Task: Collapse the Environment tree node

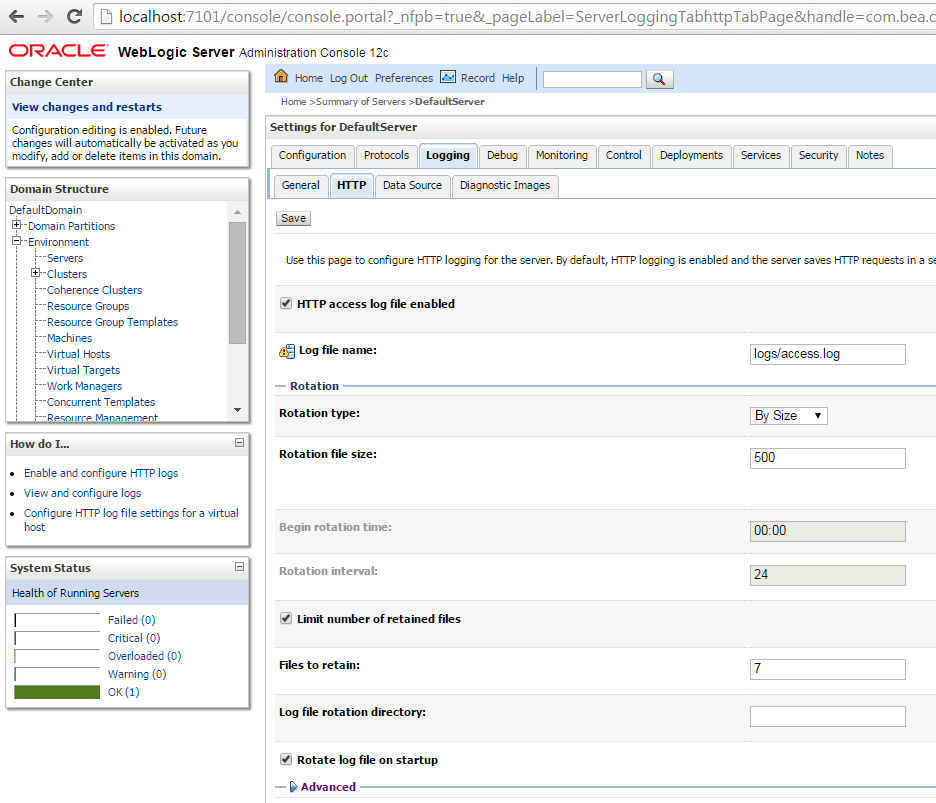Action: tap(17, 241)
